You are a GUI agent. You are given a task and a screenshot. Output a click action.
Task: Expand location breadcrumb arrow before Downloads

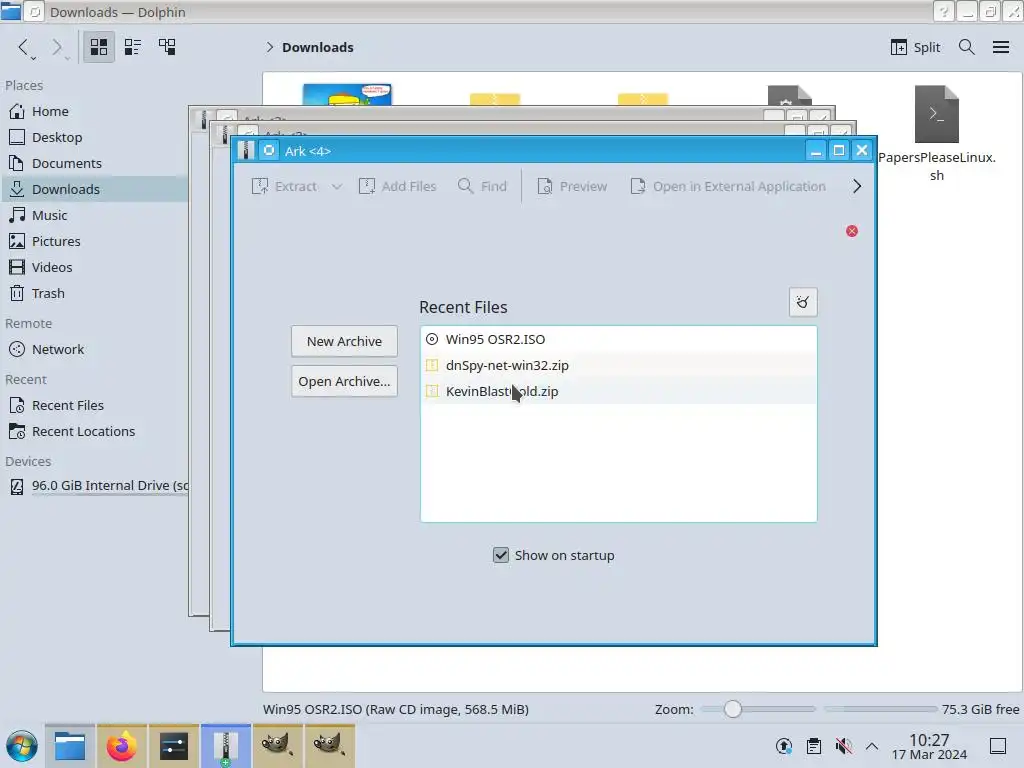[x=269, y=48]
